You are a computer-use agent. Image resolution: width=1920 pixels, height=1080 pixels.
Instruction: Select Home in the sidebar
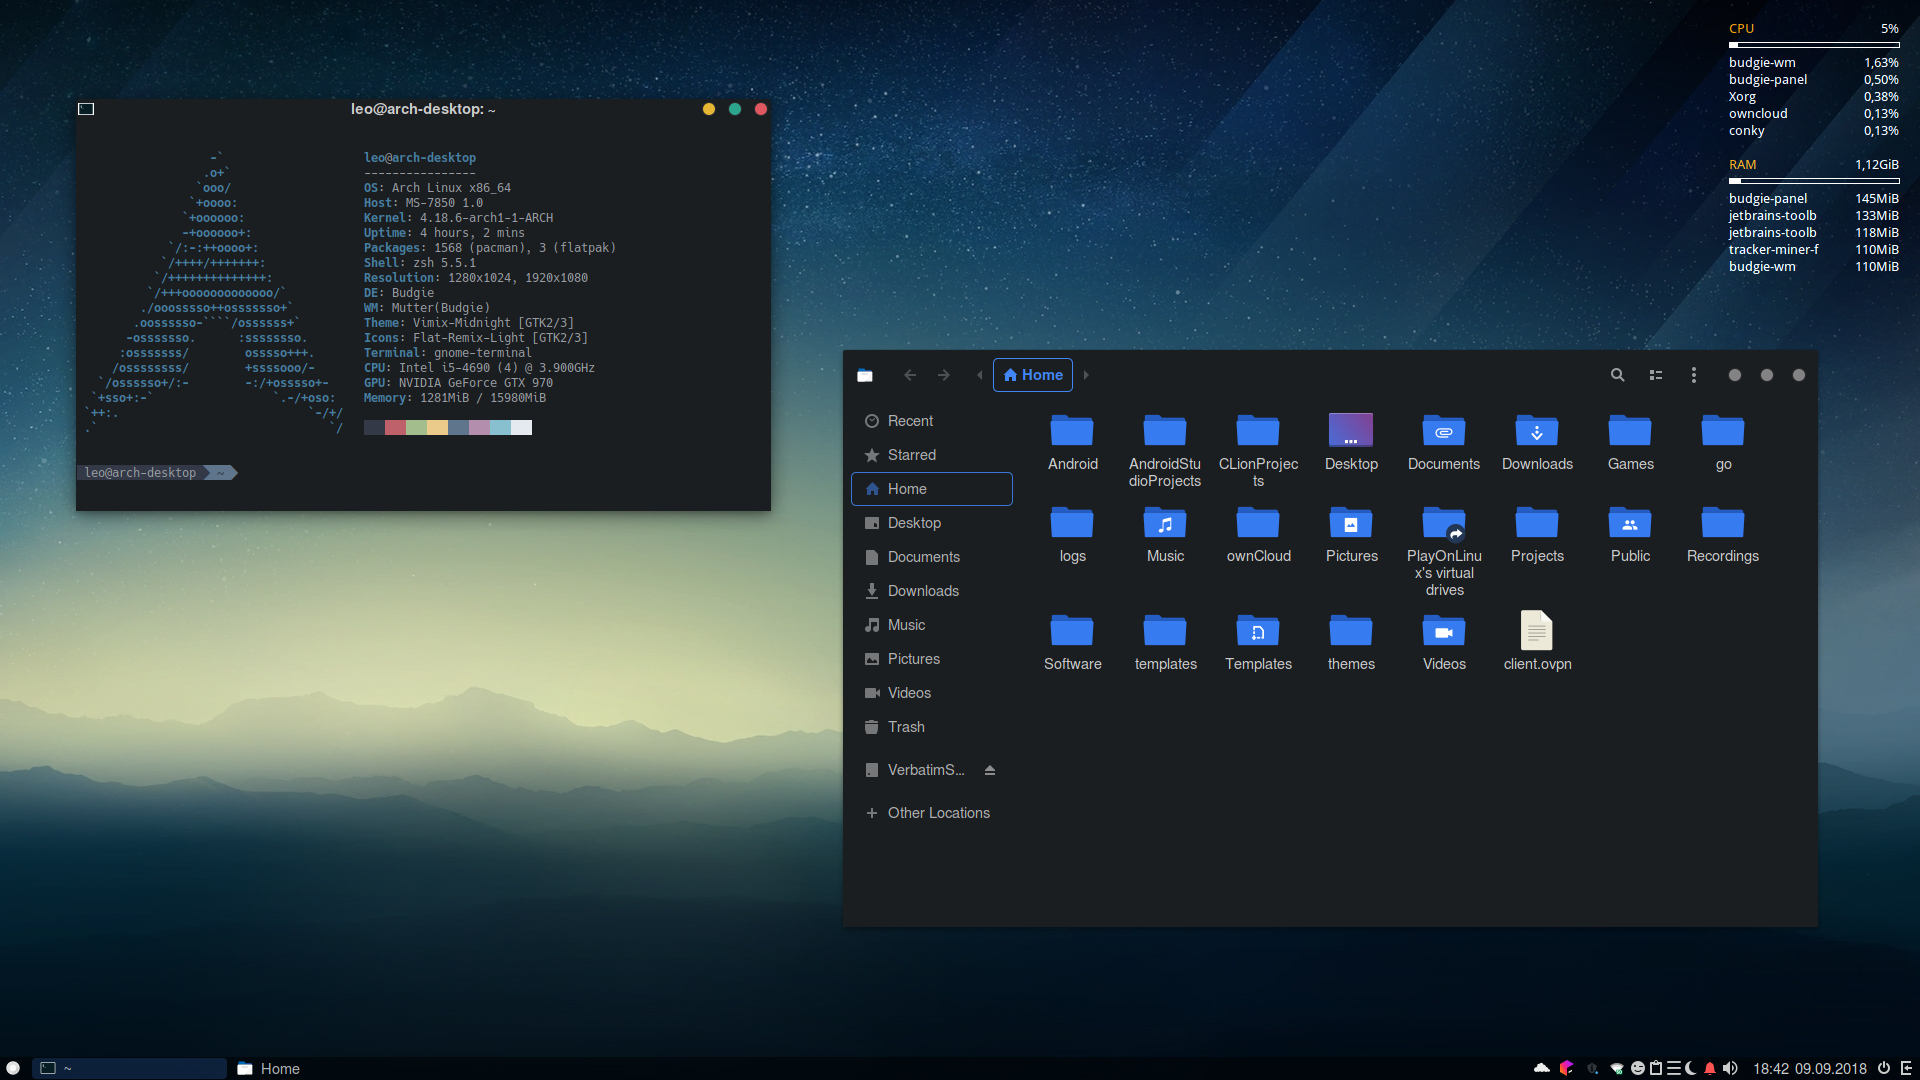(931, 489)
